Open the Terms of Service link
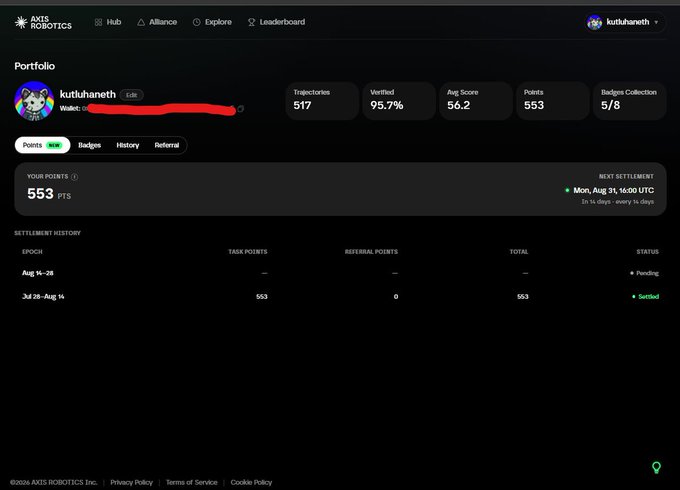This screenshot has height=490, width=680. [x=192, y=482]
